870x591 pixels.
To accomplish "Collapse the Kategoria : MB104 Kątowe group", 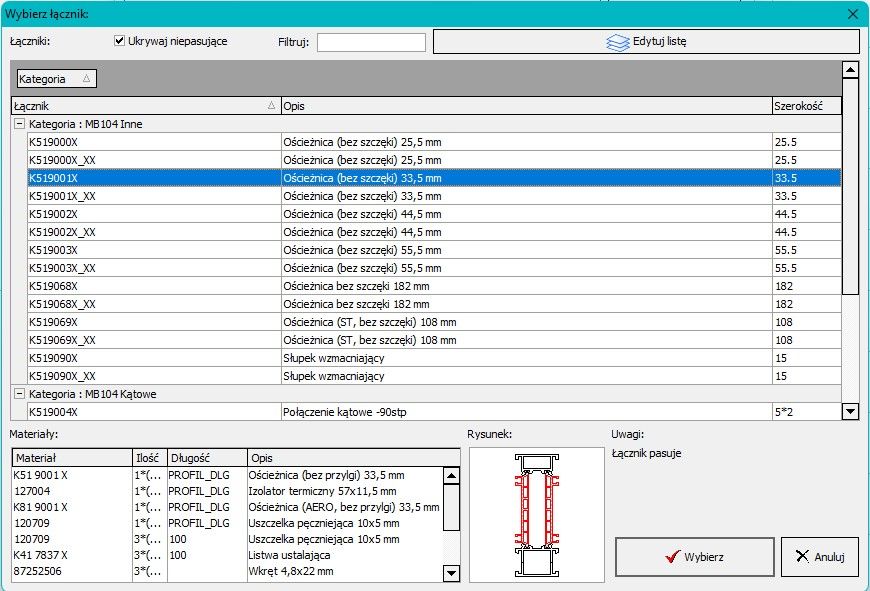I will tap(19, 394).
